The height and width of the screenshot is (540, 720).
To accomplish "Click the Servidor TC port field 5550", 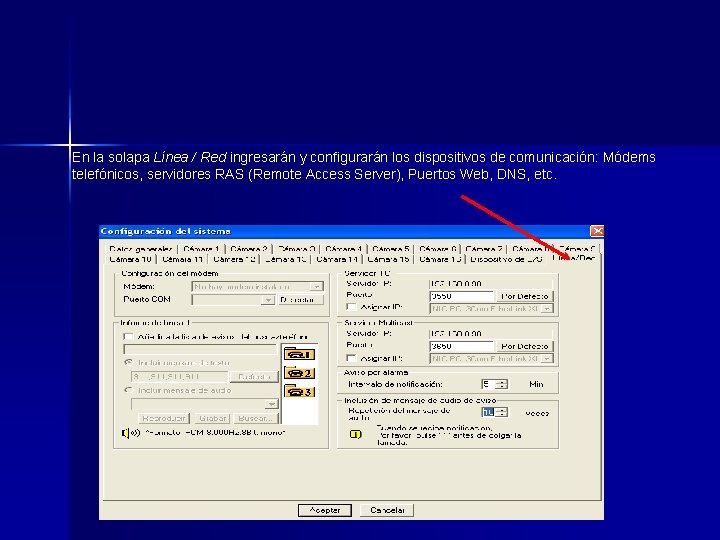I will pyautogui.click(x=461, y=296).
